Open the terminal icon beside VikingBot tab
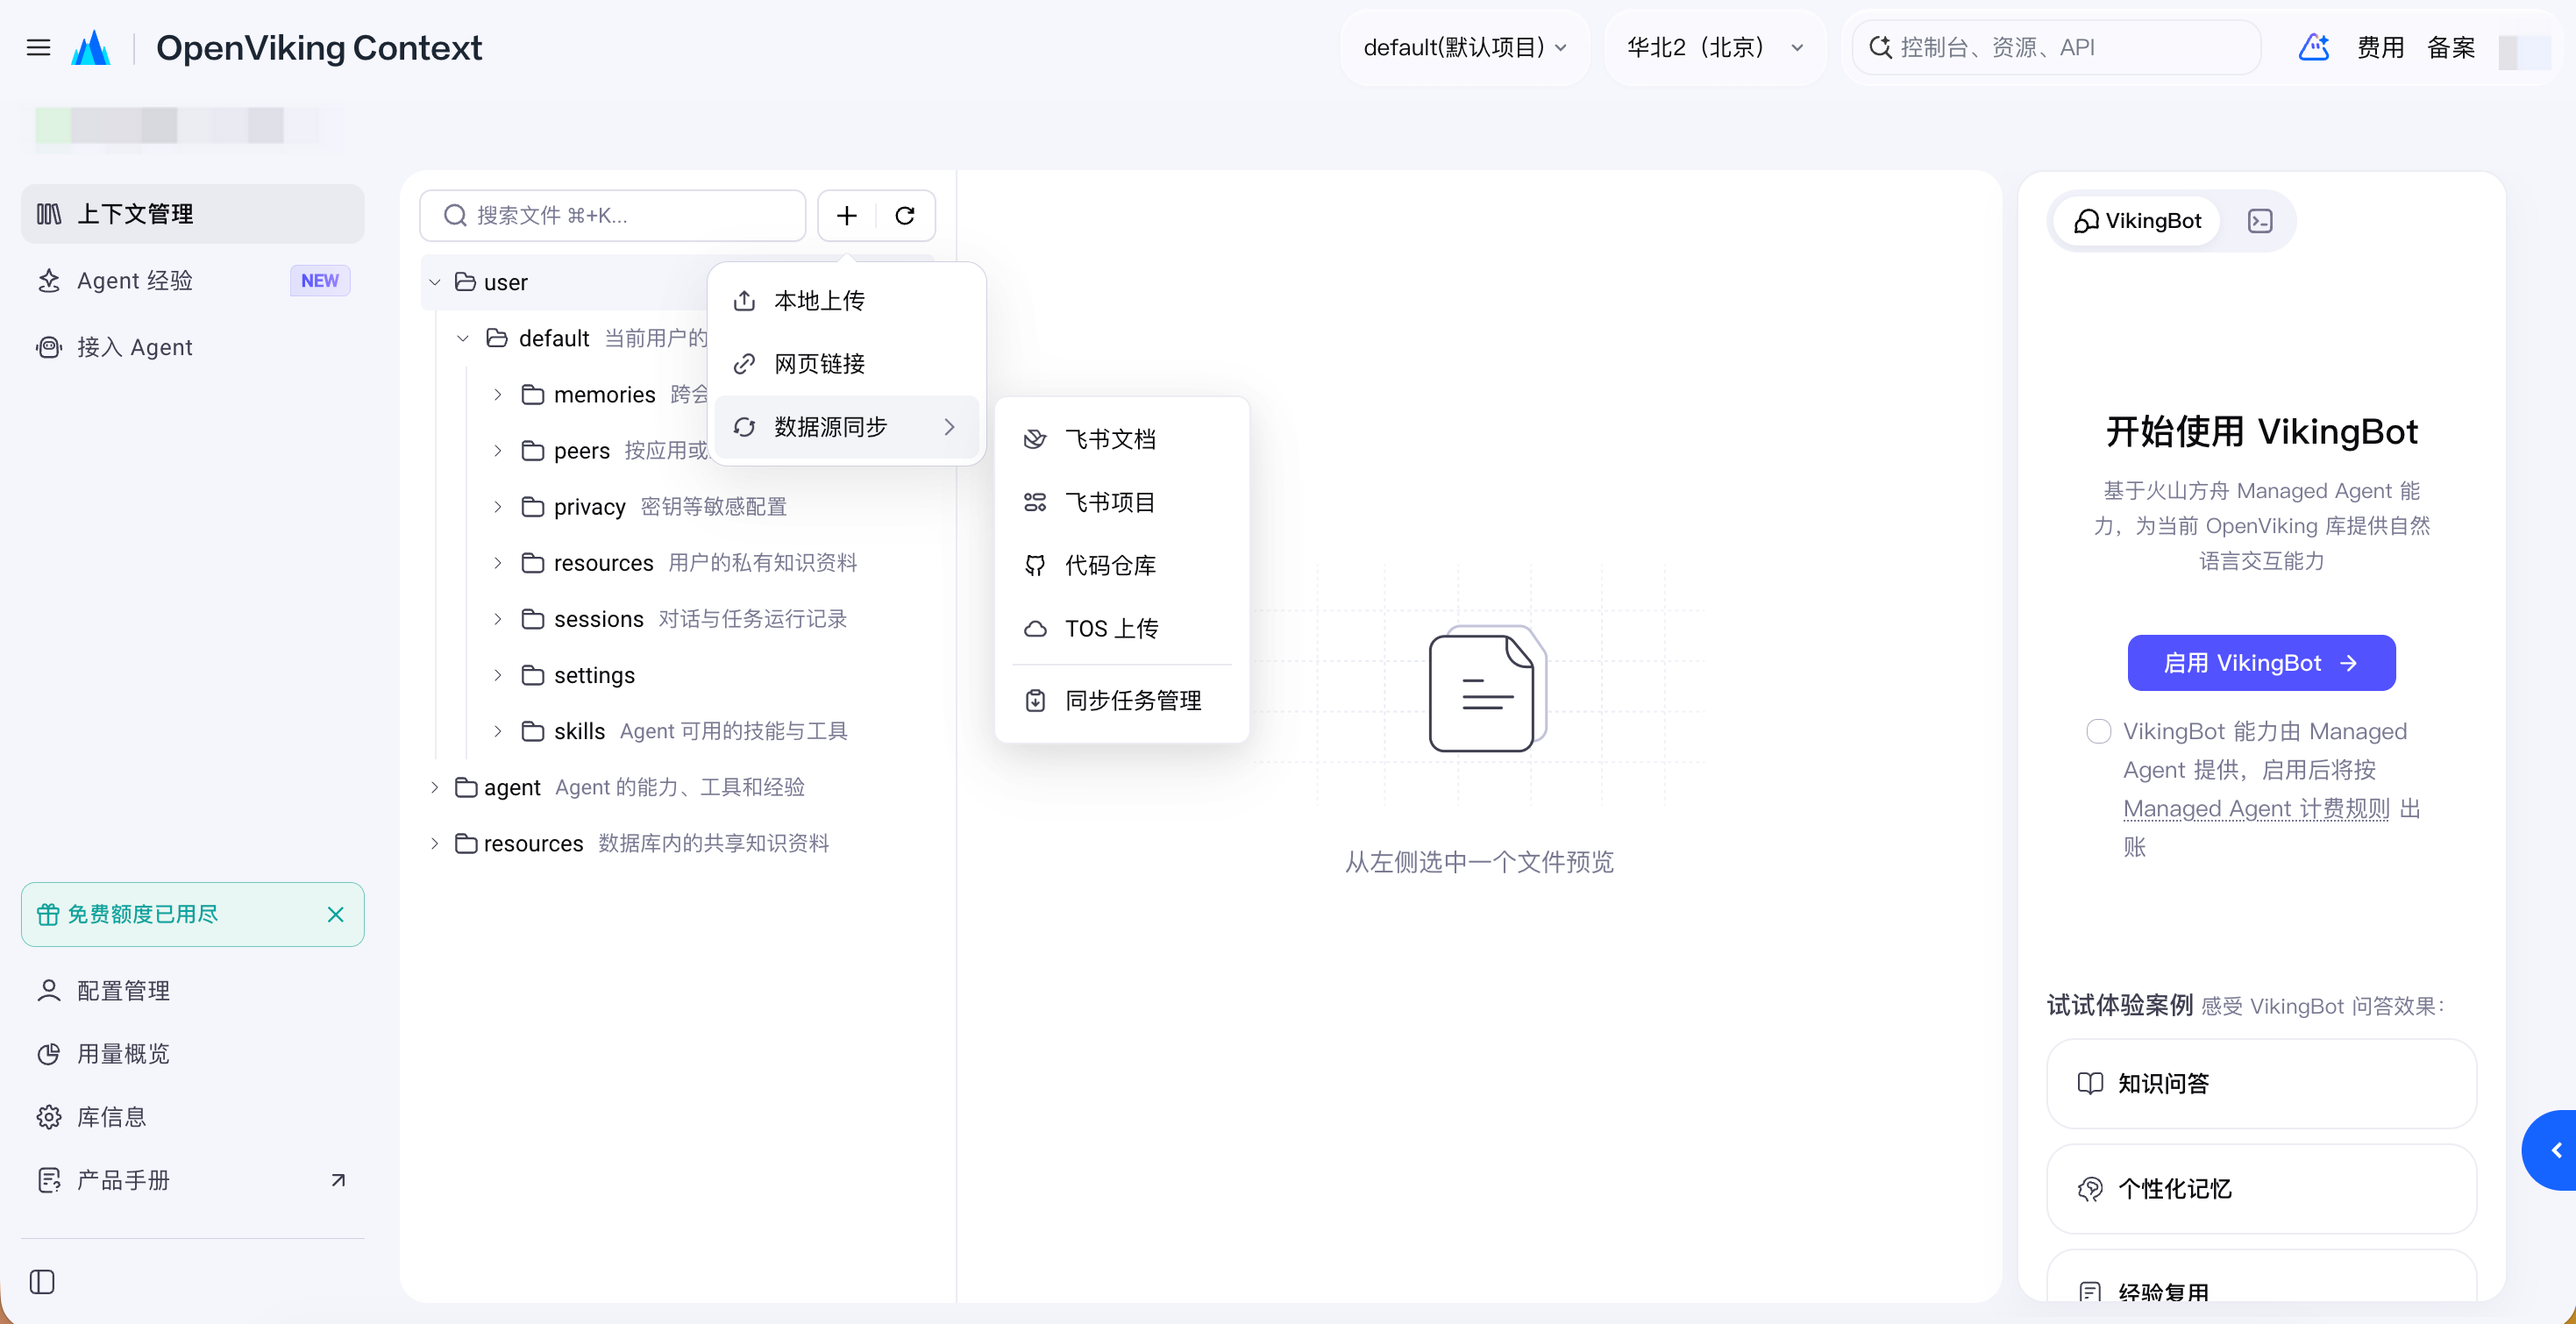2576x1324 pixels. pyautogui.click(x=2260, y=221)
